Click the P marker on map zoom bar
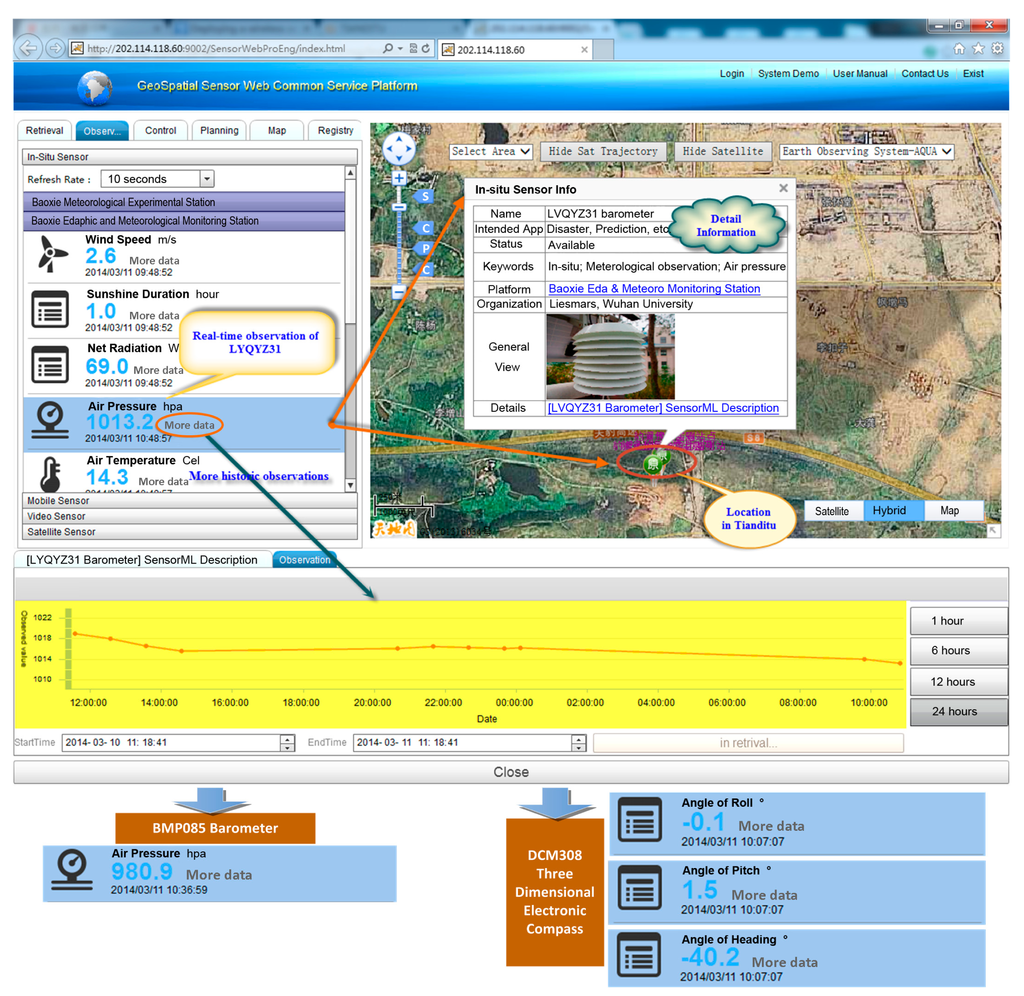 click(x=424, y=249)
